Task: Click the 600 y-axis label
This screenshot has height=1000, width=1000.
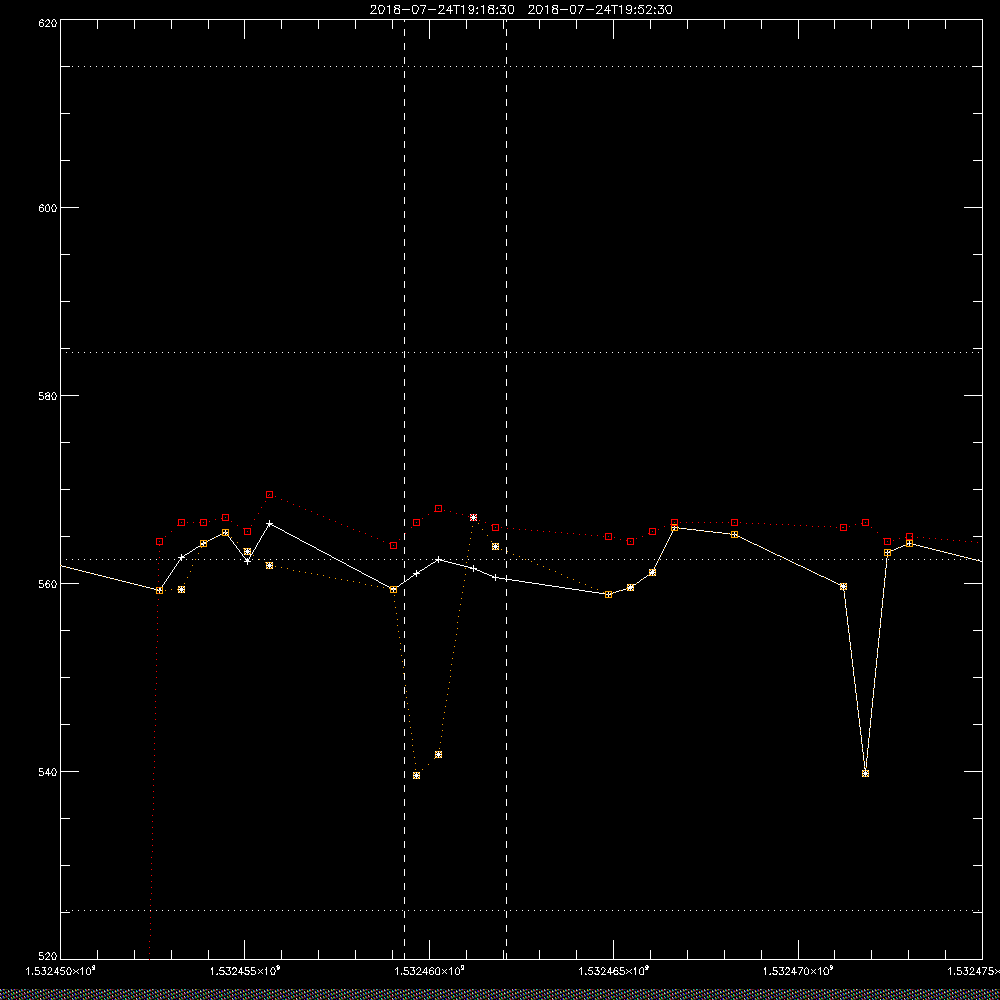Action: 48,207
